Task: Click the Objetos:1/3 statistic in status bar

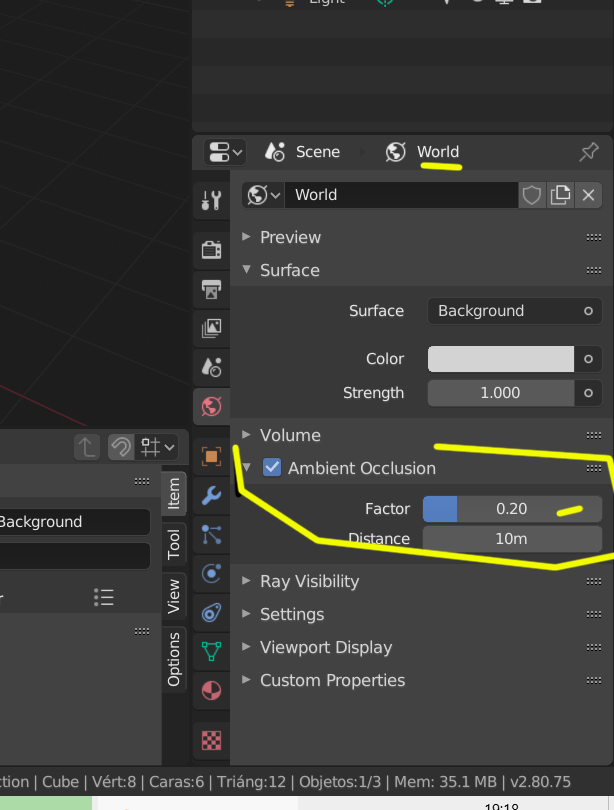Action: point(340,782)
